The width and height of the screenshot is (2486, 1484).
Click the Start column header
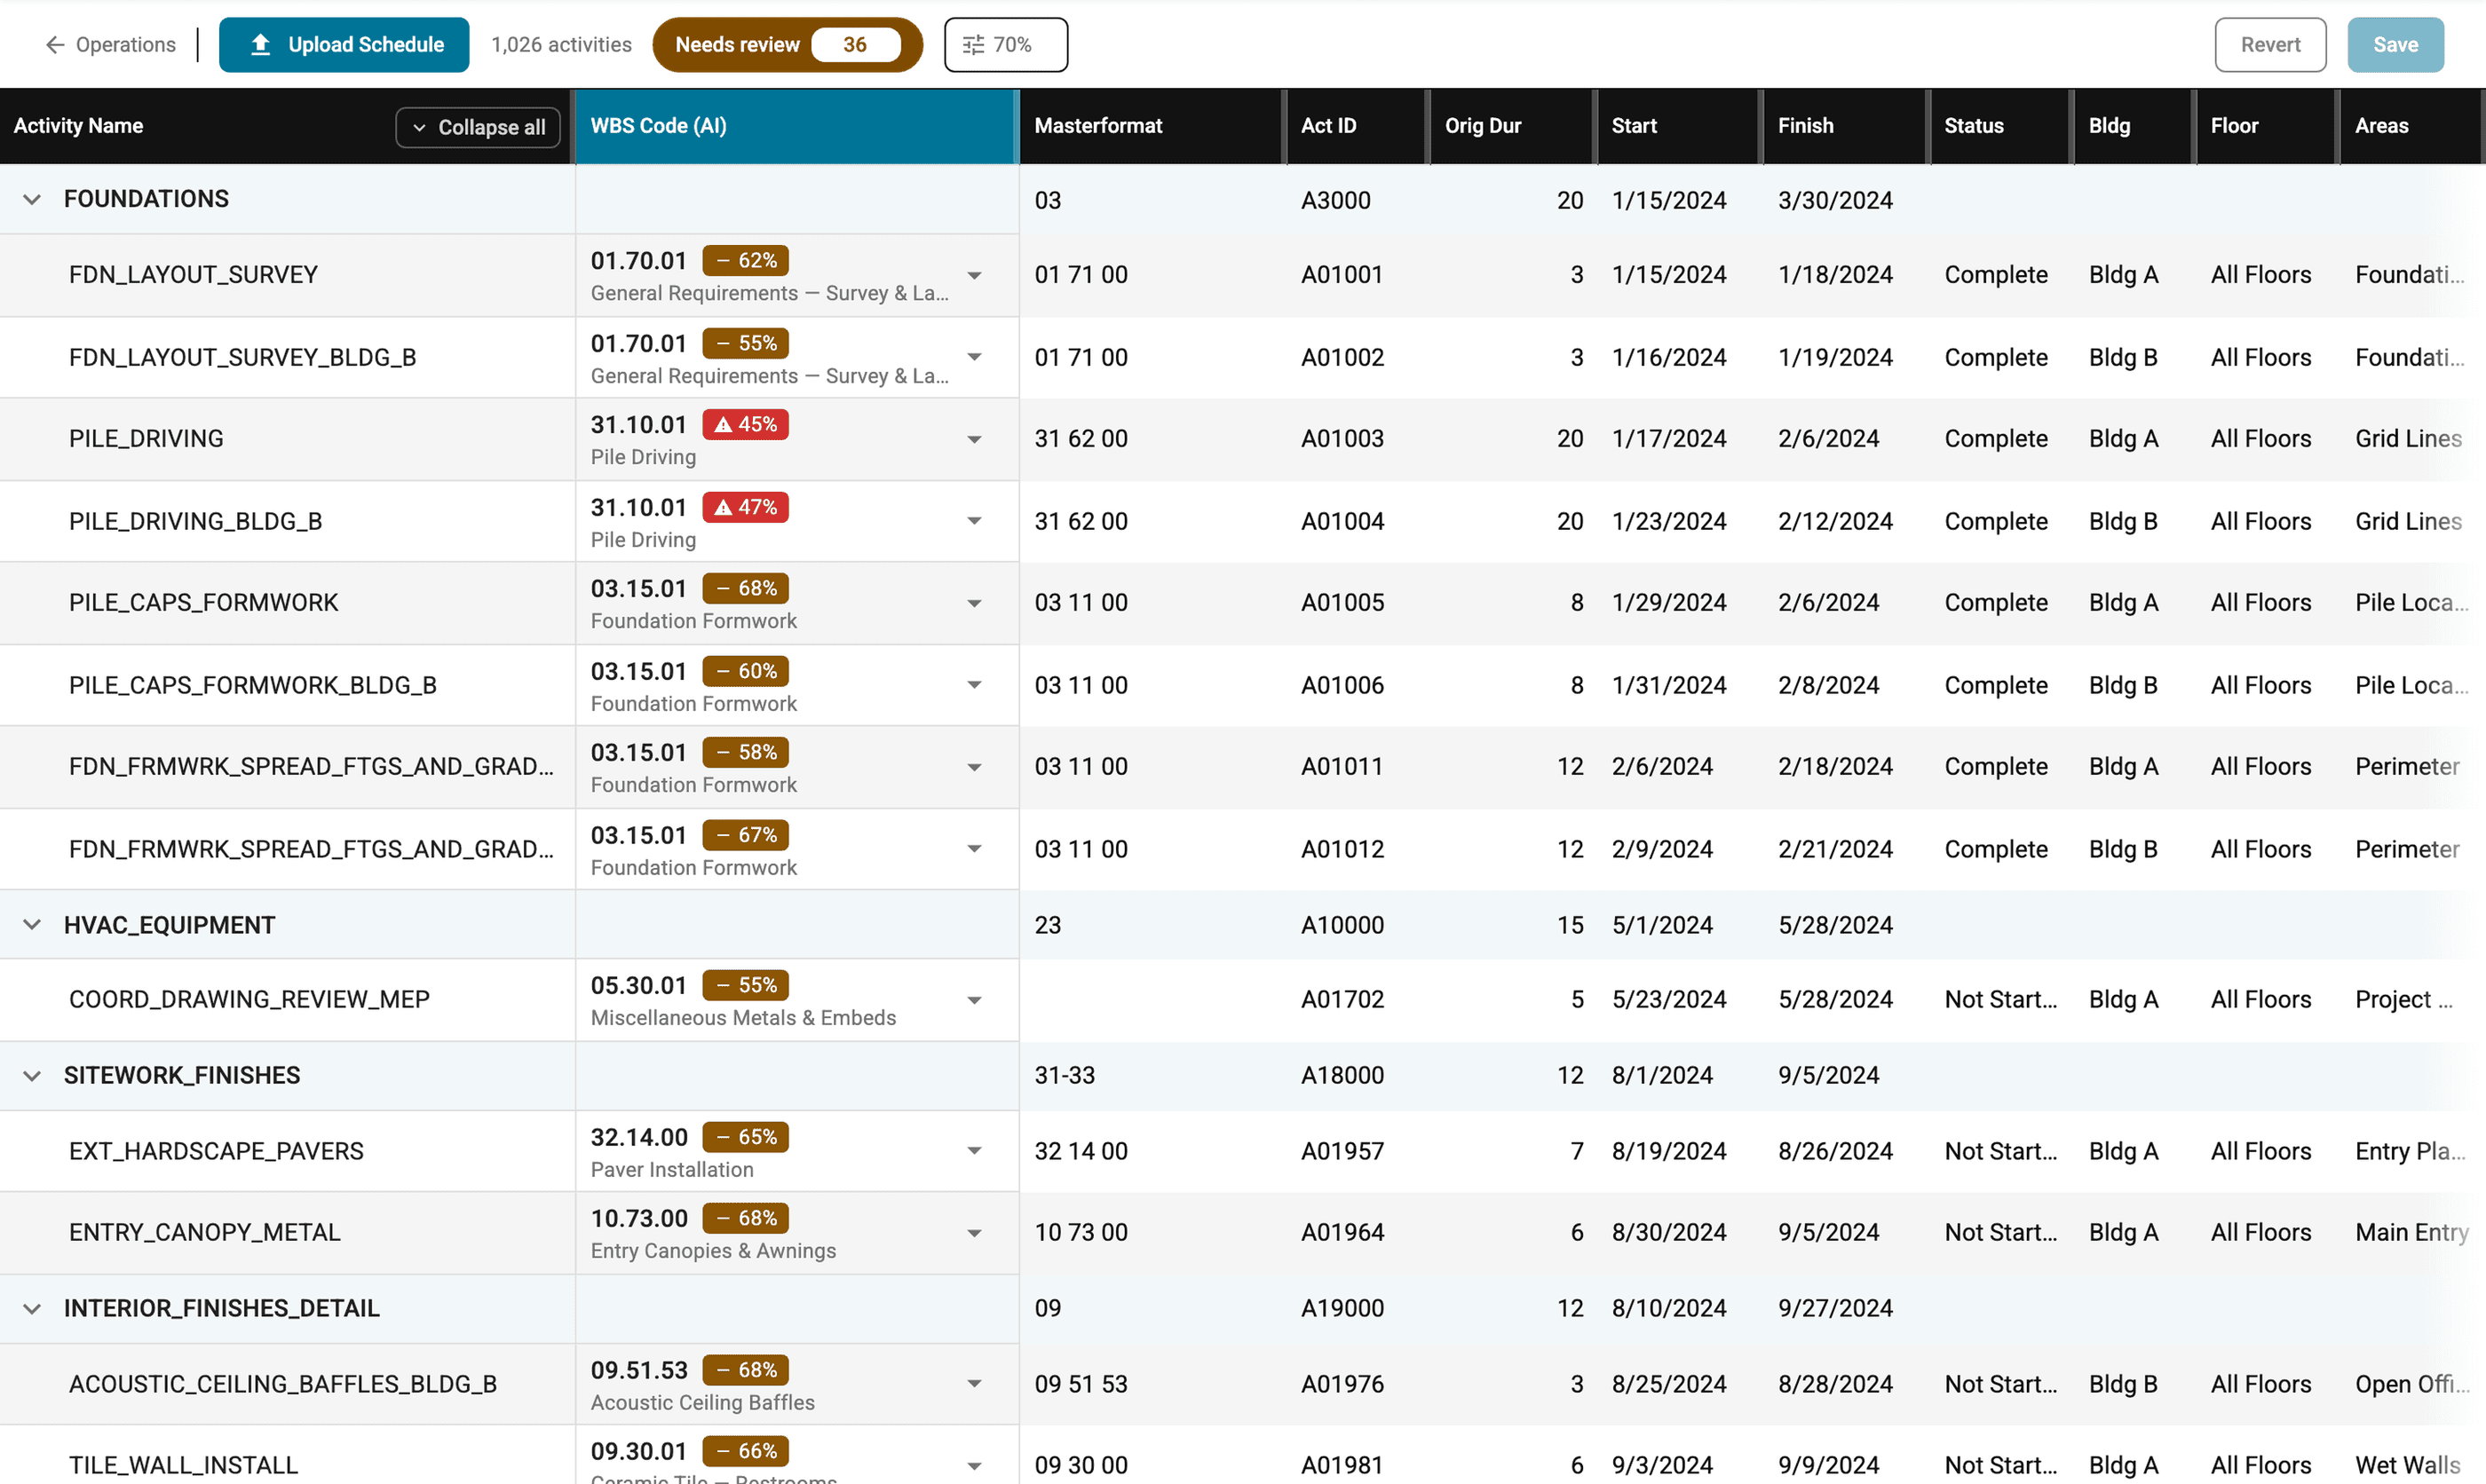tap(1678, 126)
